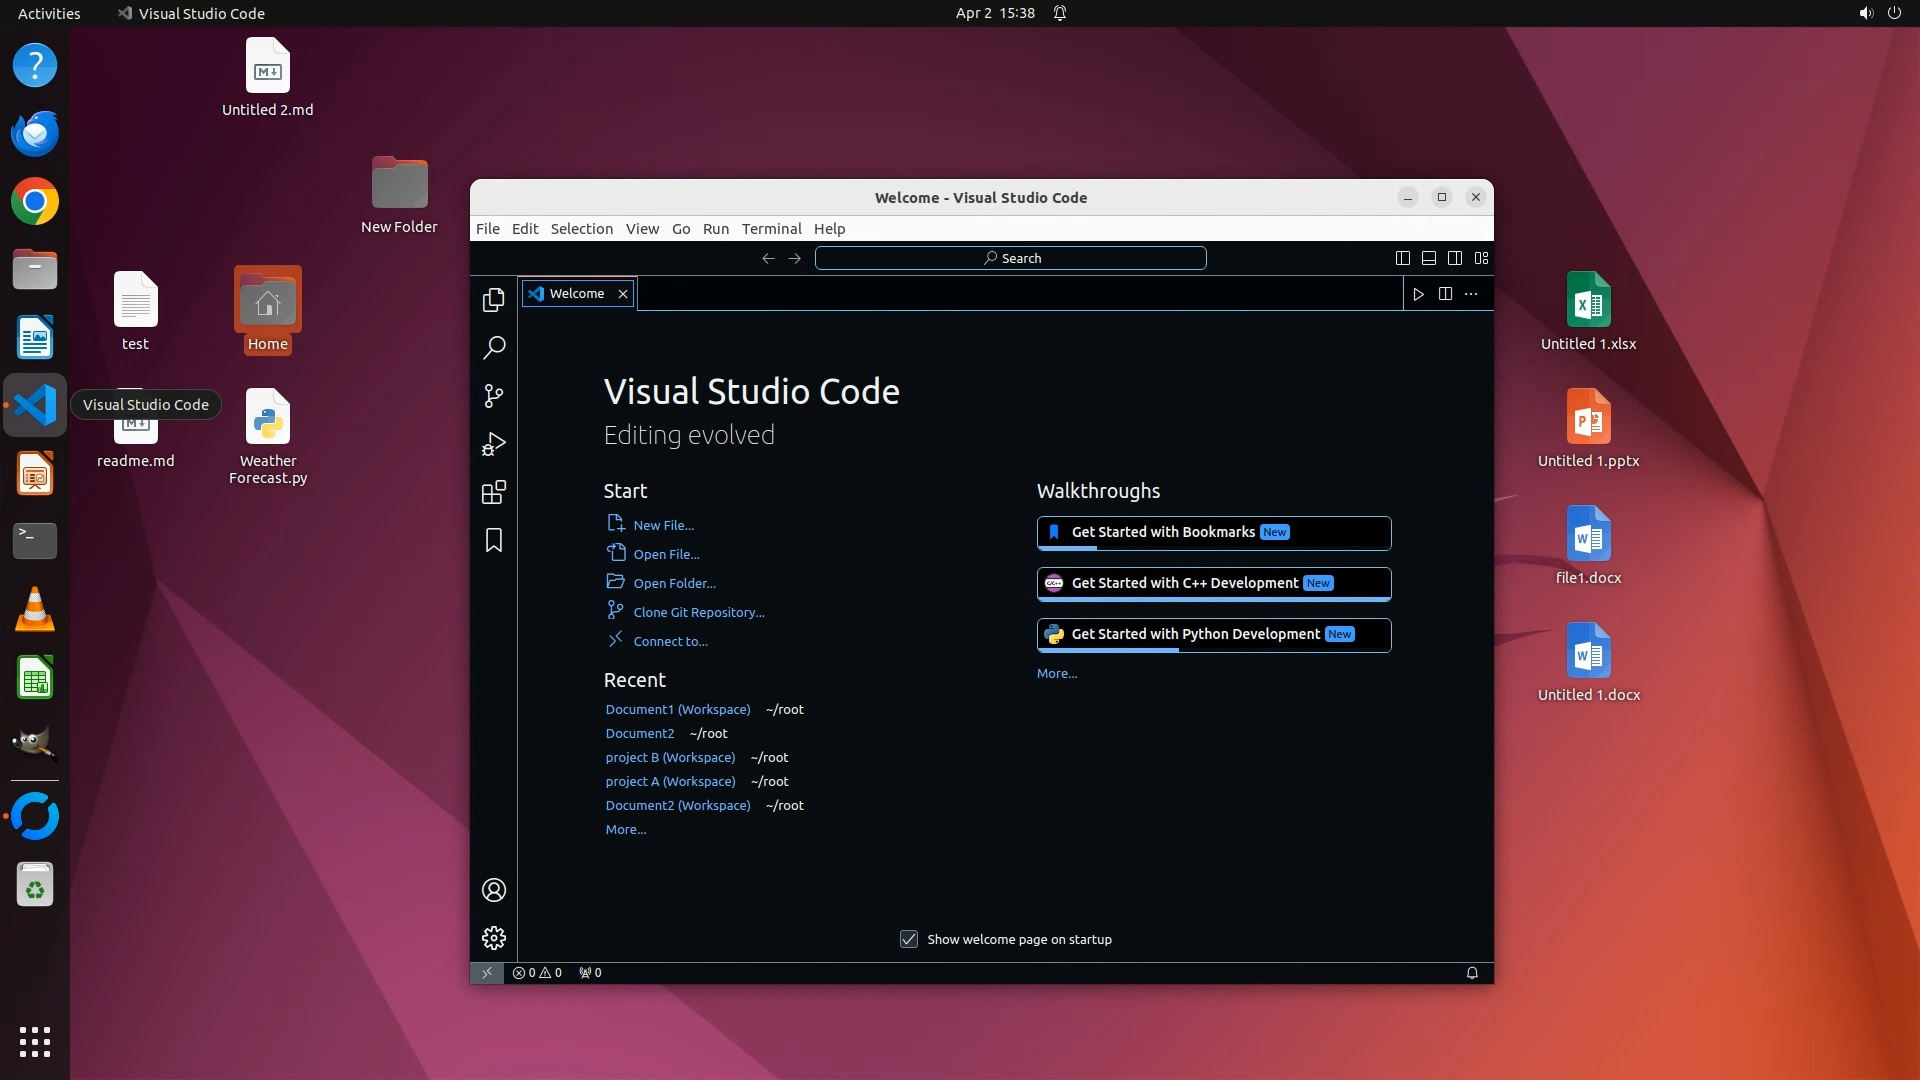Open the Bookmarks view in activity bar
1920x1080 pixels.
(x=494, y=540)
